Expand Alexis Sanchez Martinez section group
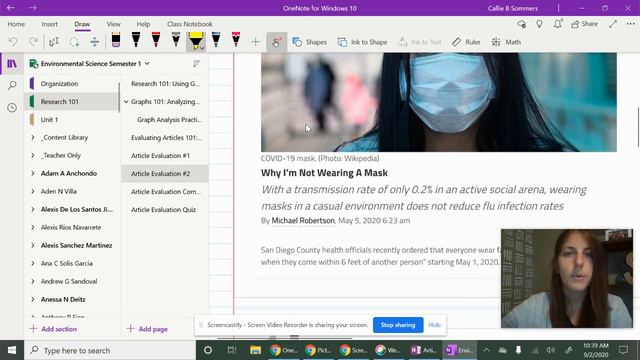Image resolution: width=640 pixels, height=360 pixels. tap(33, 245)
